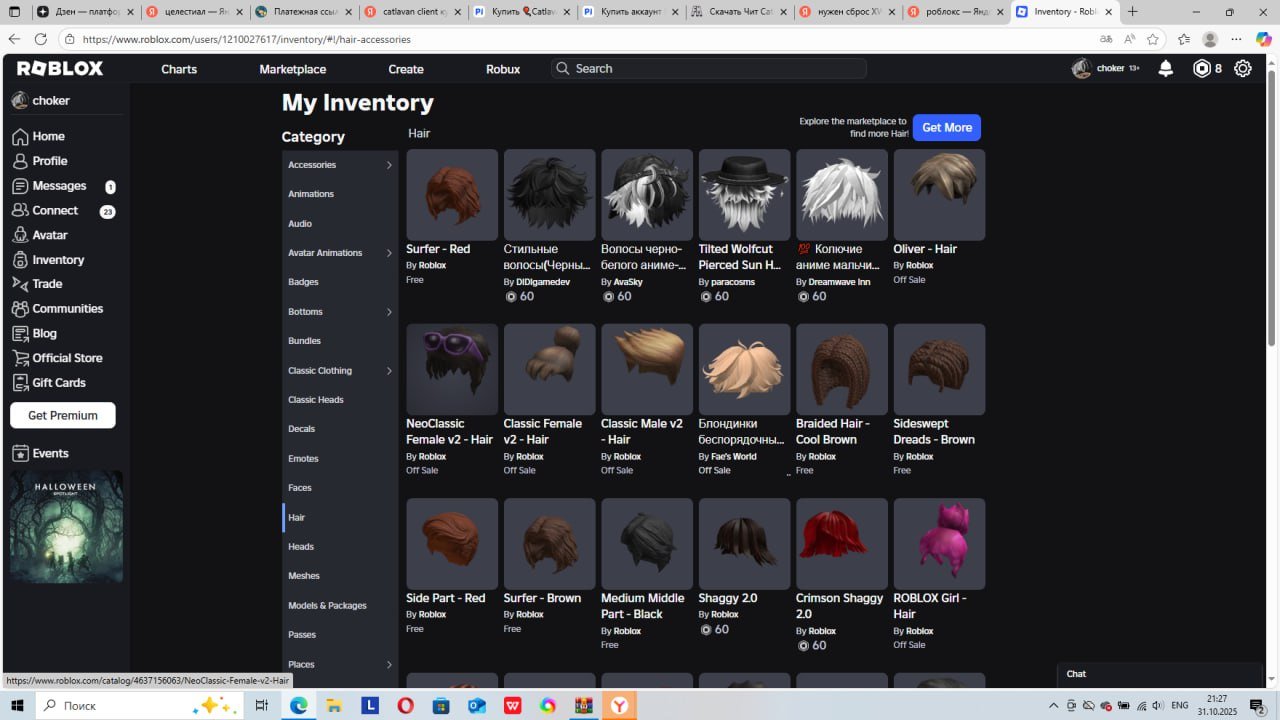Add page to favorites with the star icon

(x=1153, y=39)
